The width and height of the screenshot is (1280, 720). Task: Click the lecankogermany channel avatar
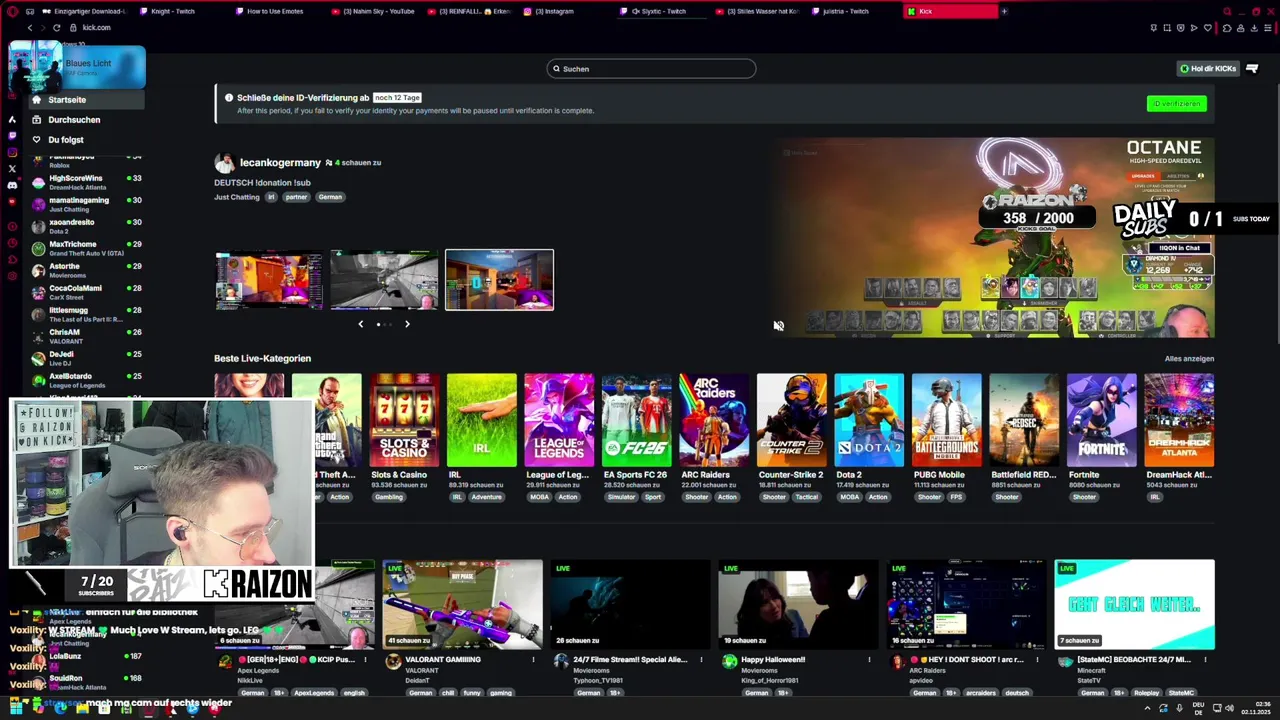(224, 162)
